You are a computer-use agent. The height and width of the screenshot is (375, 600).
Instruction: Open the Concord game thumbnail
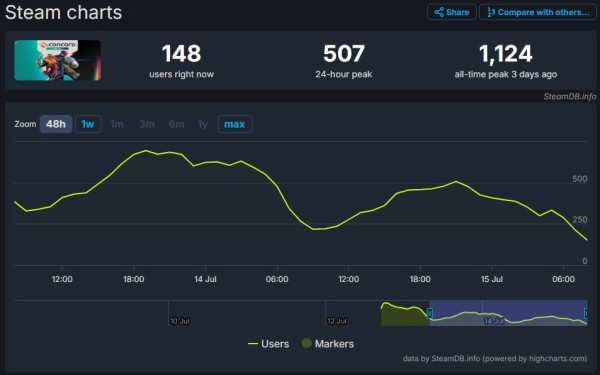click(58, 60)
